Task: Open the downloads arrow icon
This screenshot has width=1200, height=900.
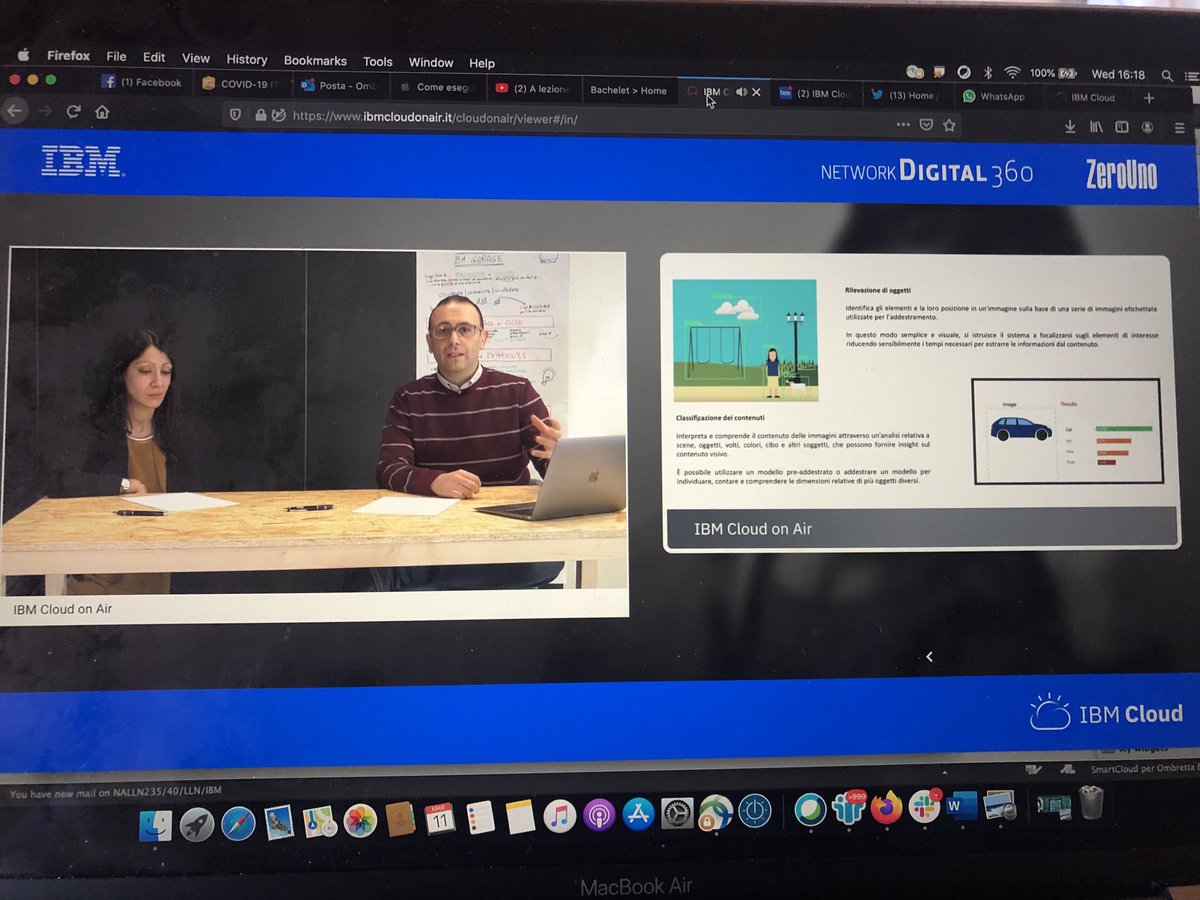Action: tap(1070, 125)
